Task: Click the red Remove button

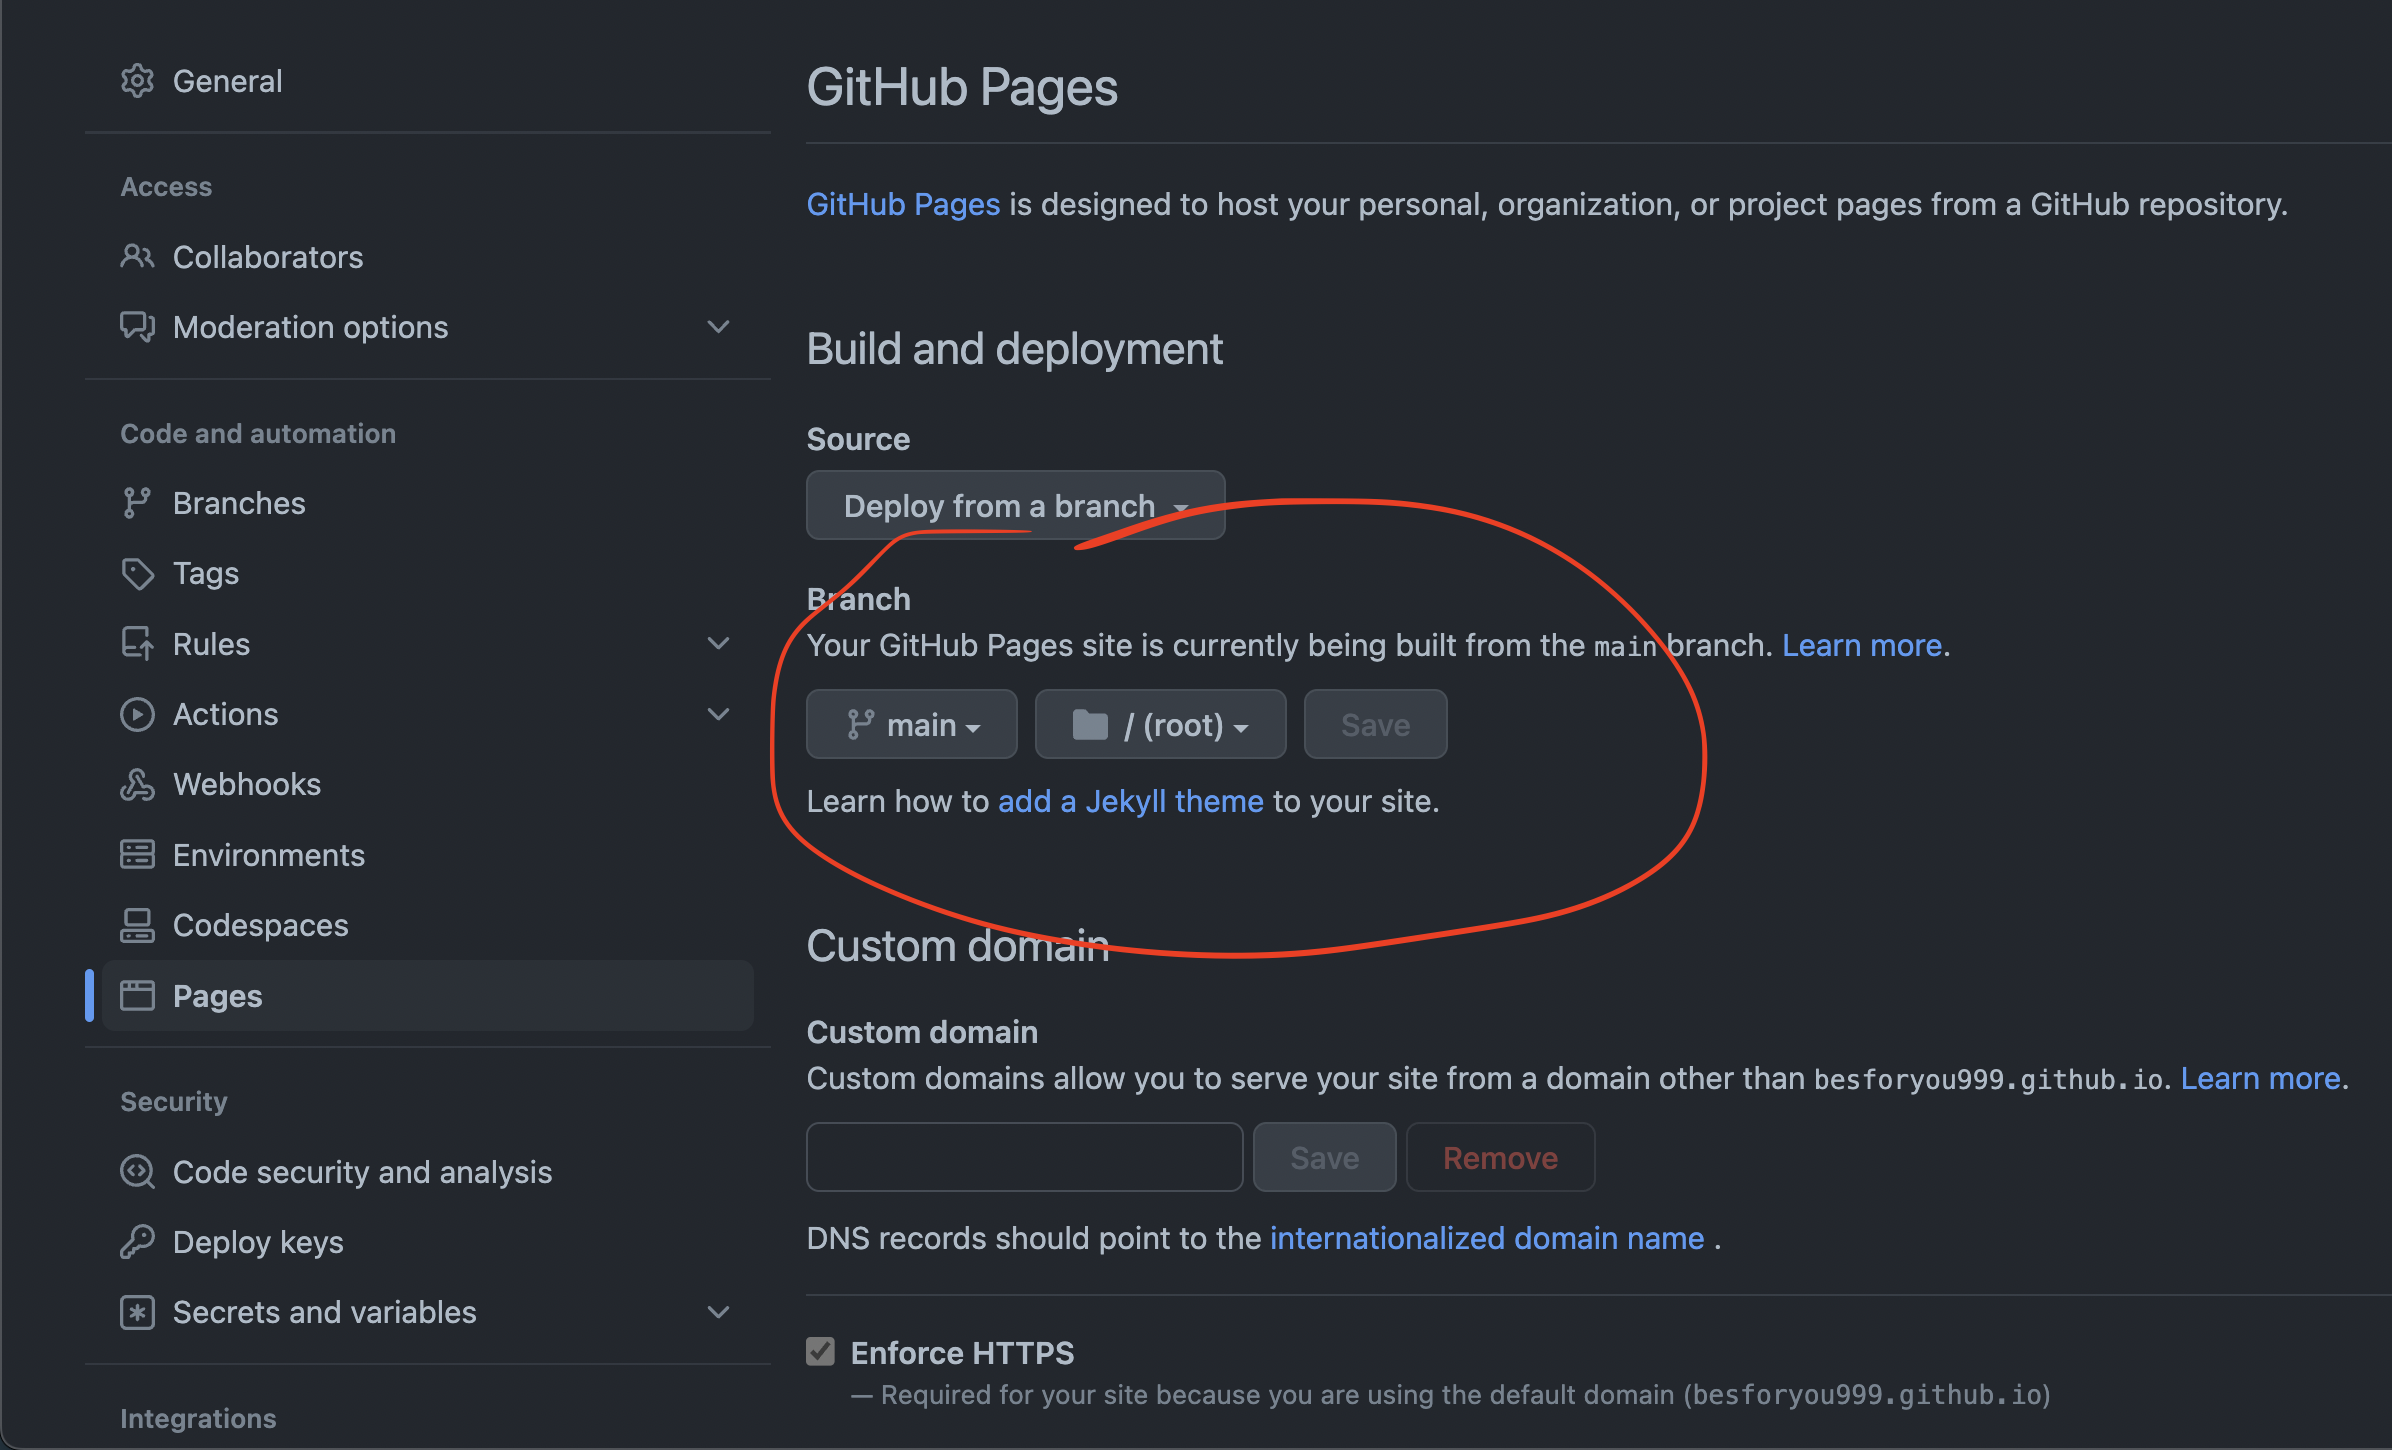Action: (1500, 1157)
